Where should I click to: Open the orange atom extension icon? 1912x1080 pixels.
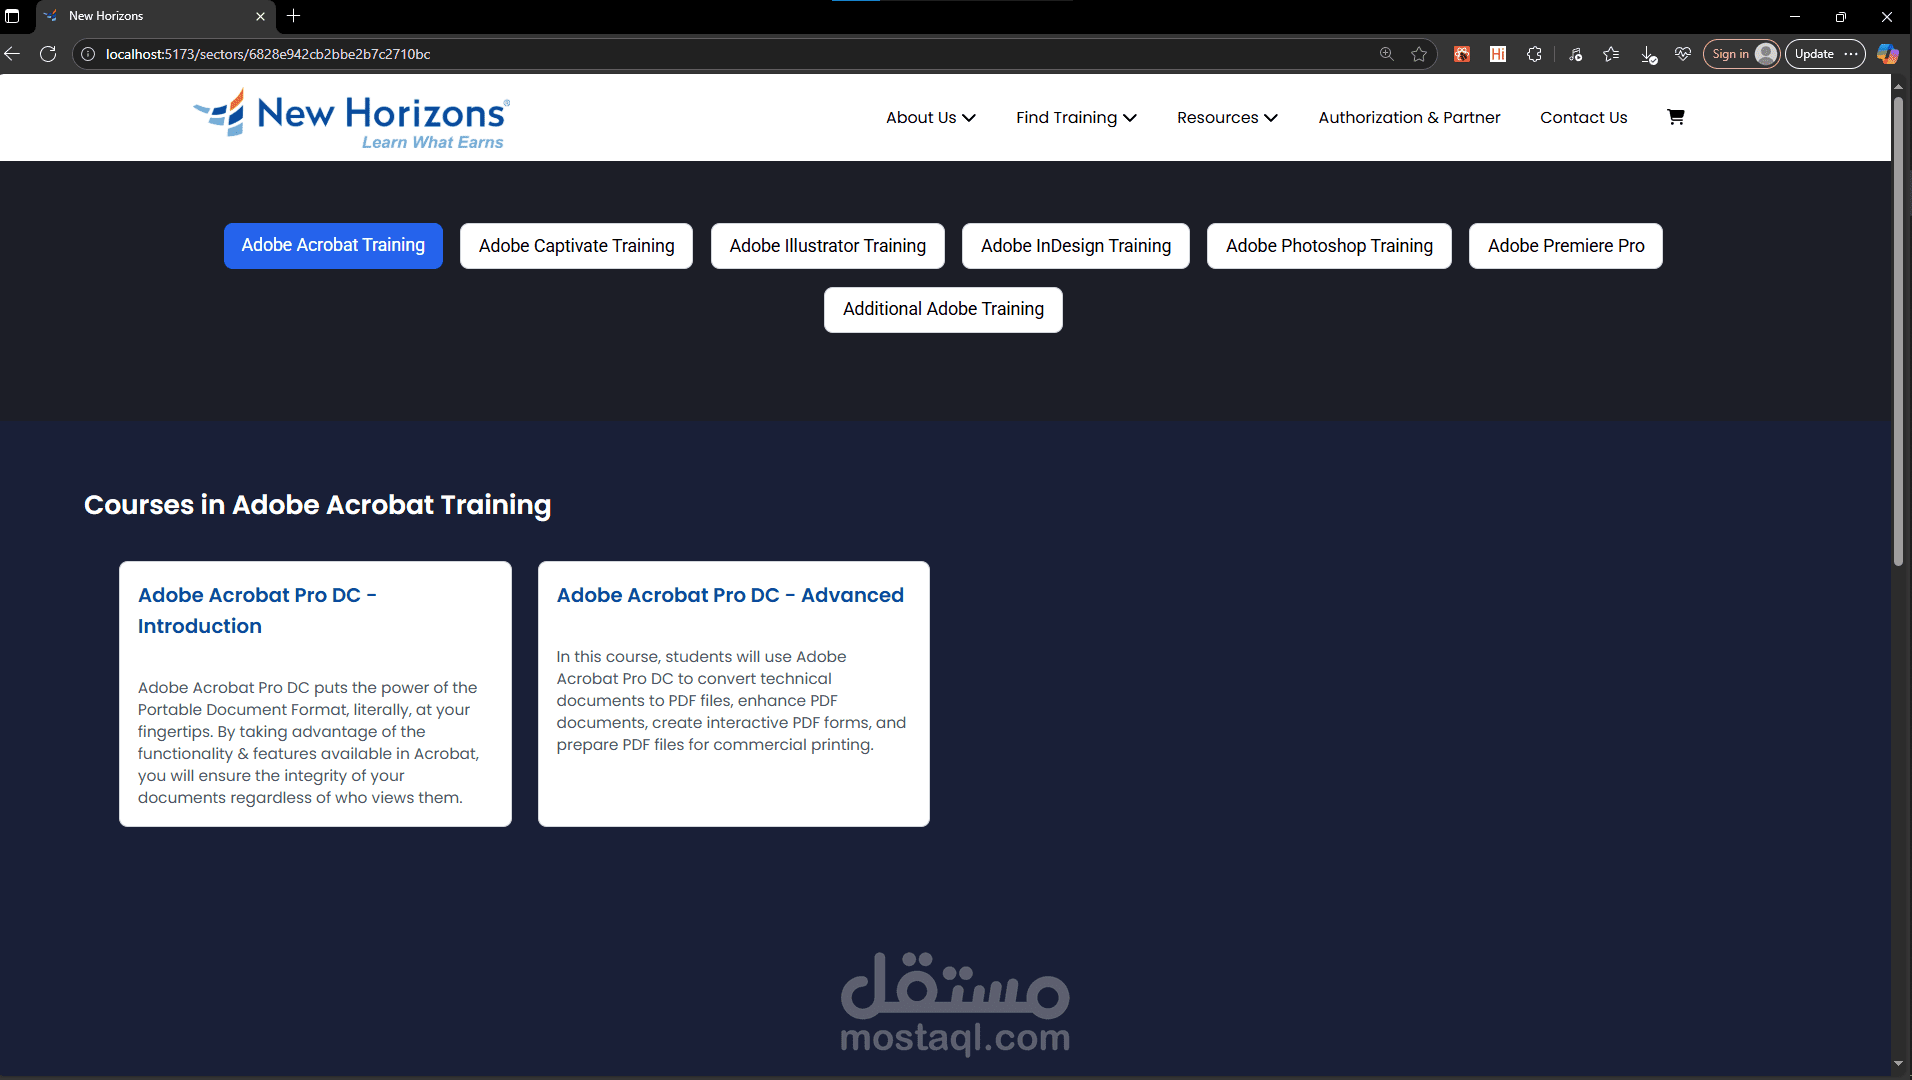(x=1462, y=54)
